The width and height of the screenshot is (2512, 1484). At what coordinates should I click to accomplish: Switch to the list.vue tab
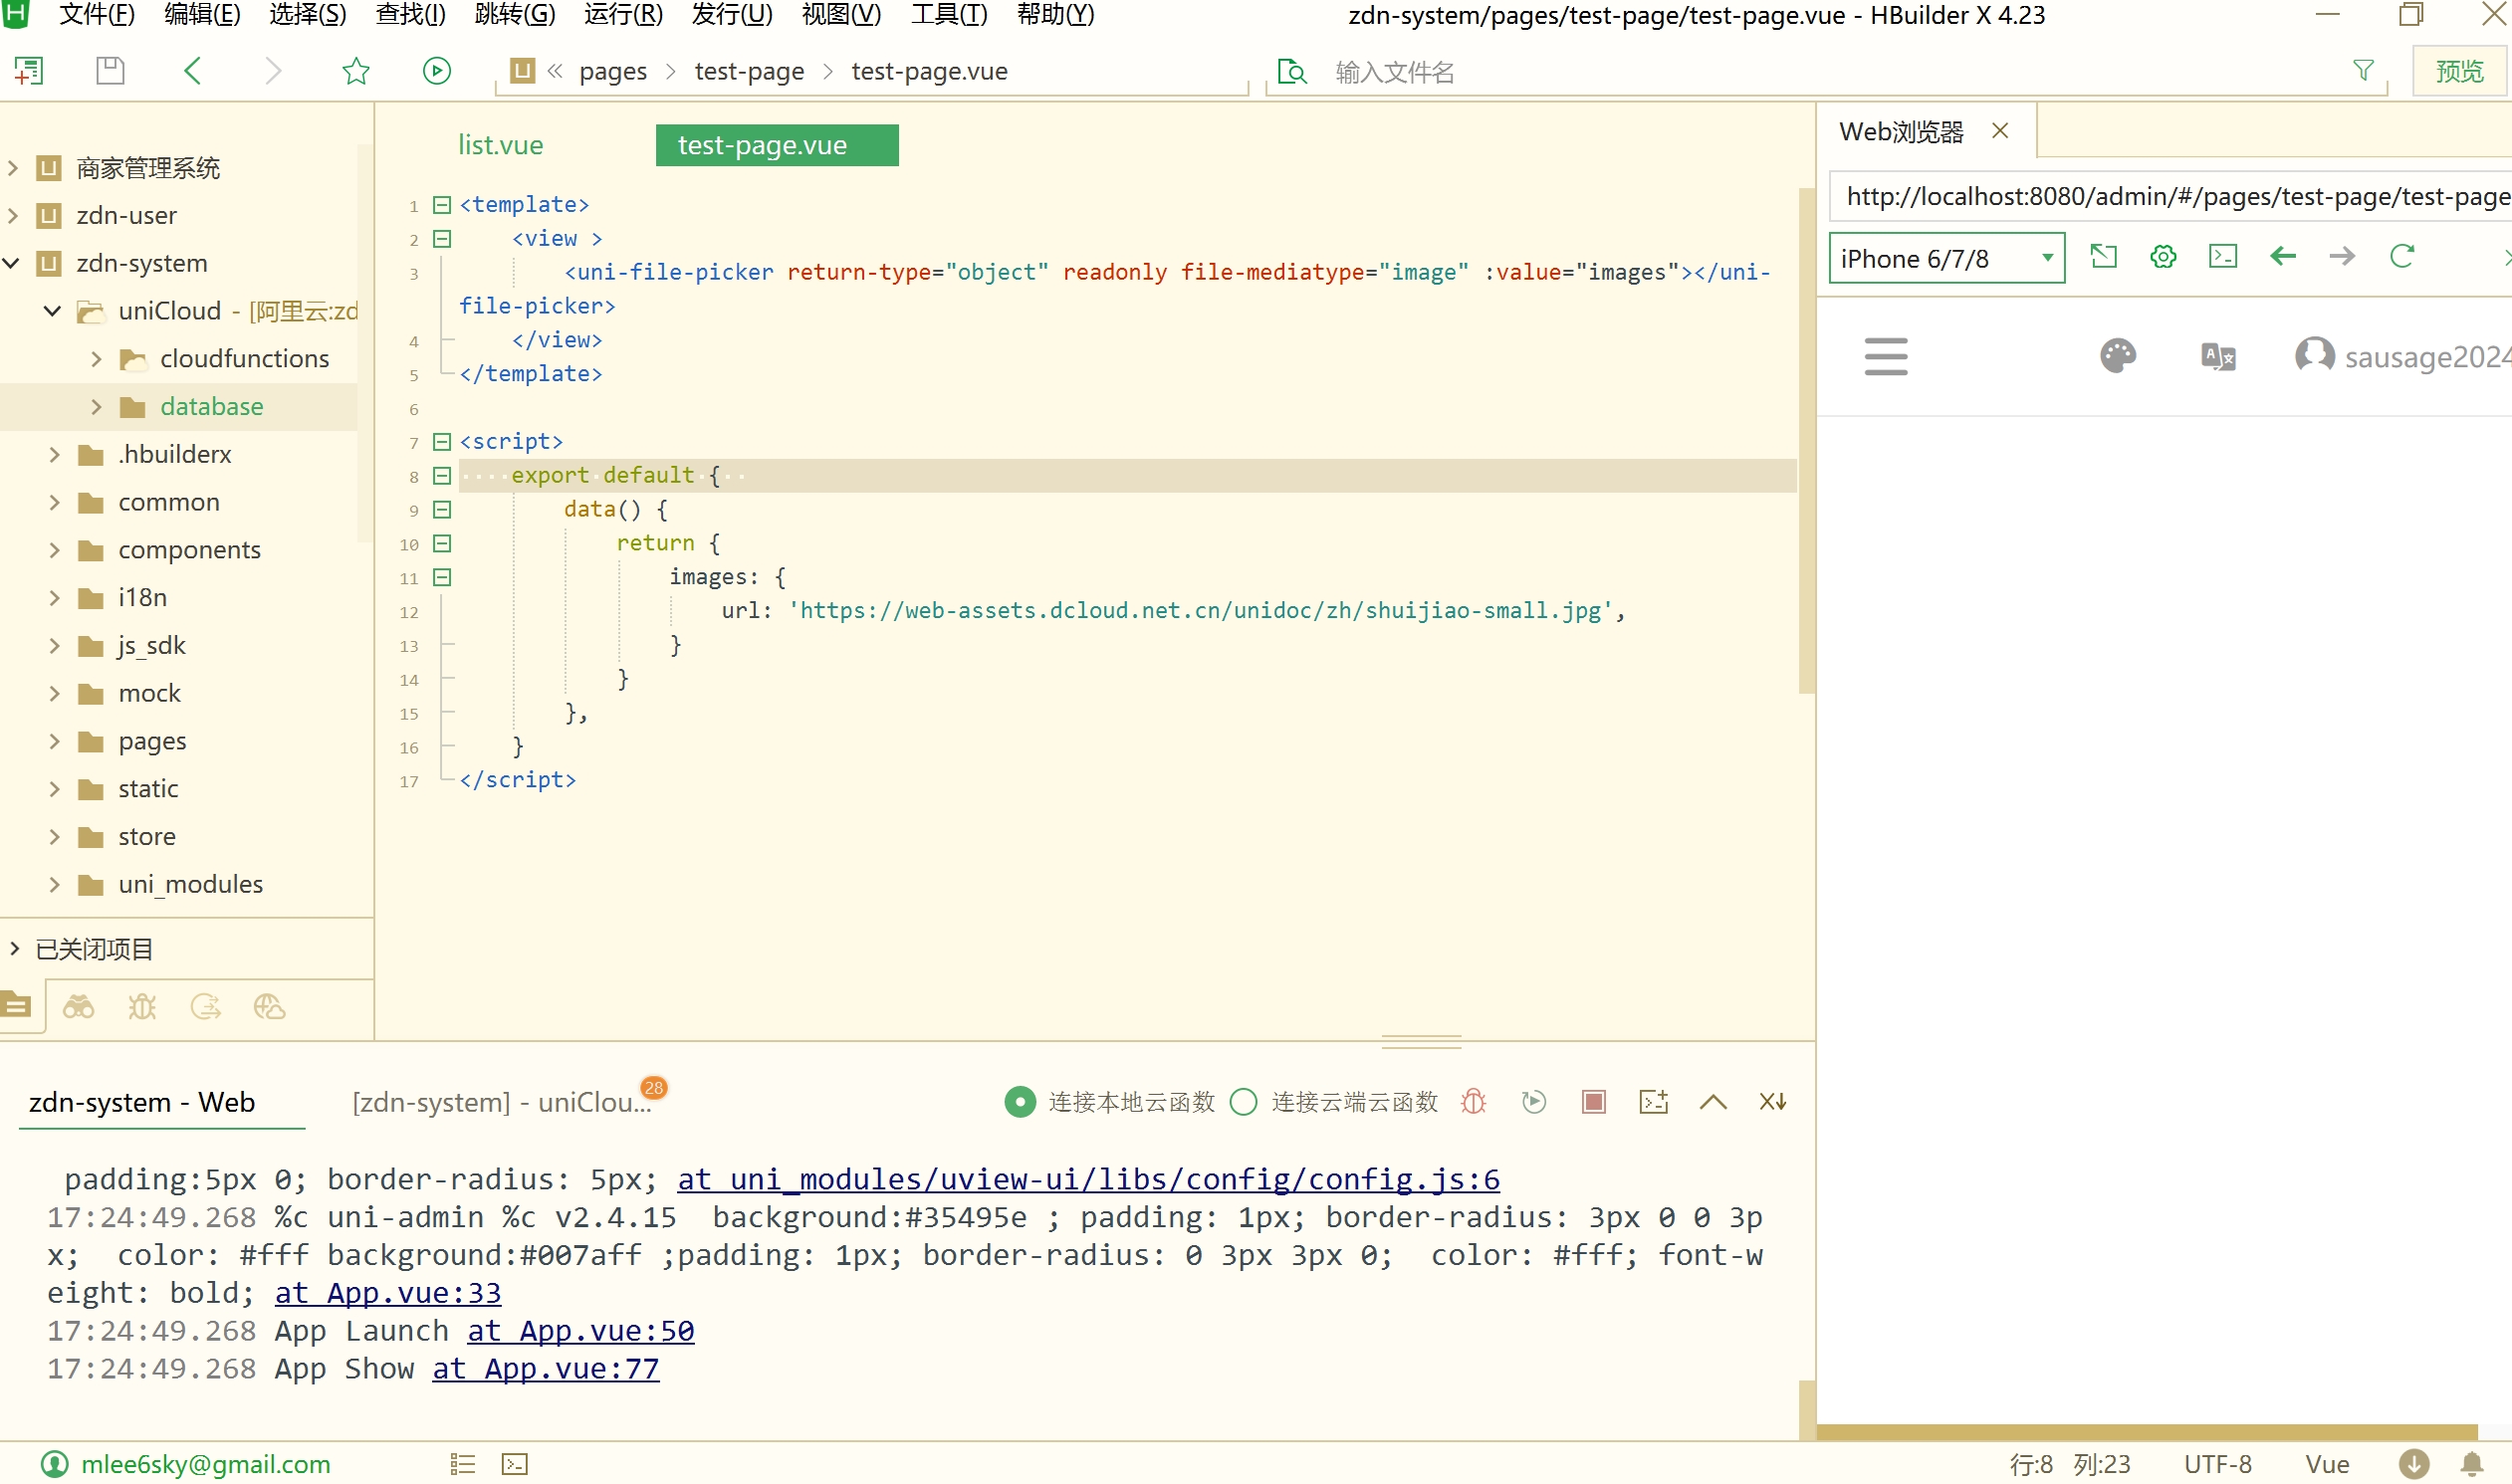[500, 145]
